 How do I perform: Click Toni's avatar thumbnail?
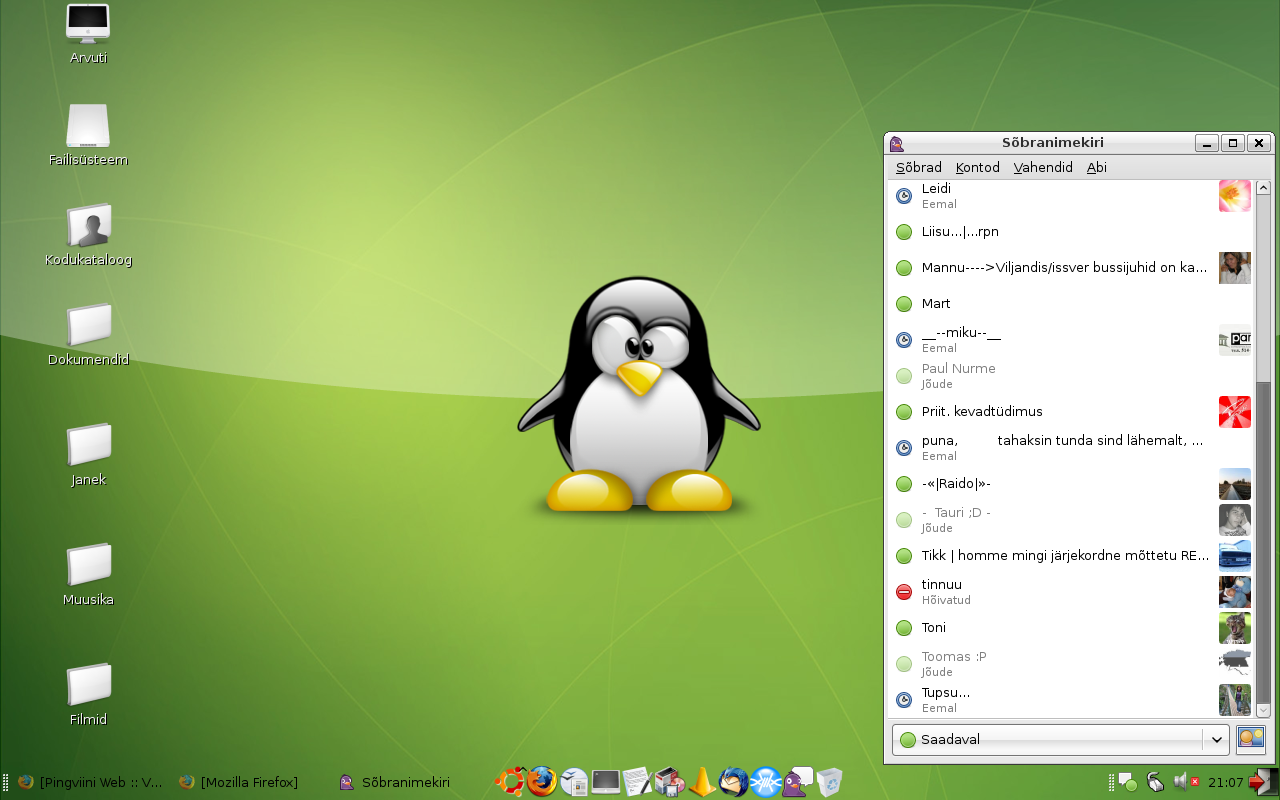tap(1235, 628)
